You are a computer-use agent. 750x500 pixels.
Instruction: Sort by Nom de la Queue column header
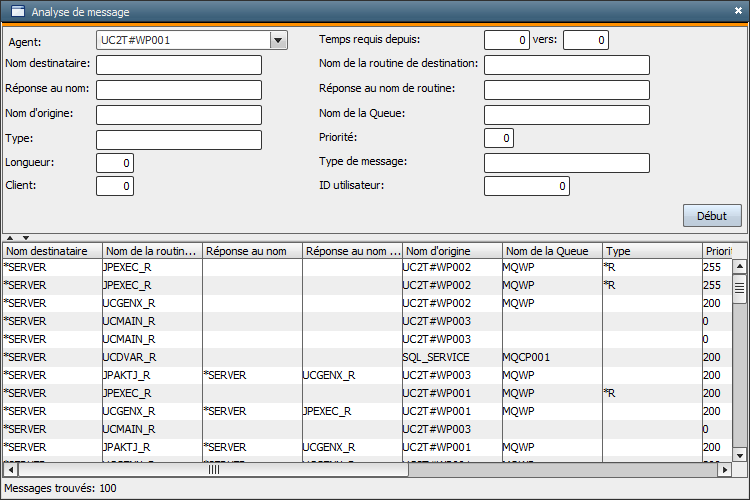[x=552, y=251]
